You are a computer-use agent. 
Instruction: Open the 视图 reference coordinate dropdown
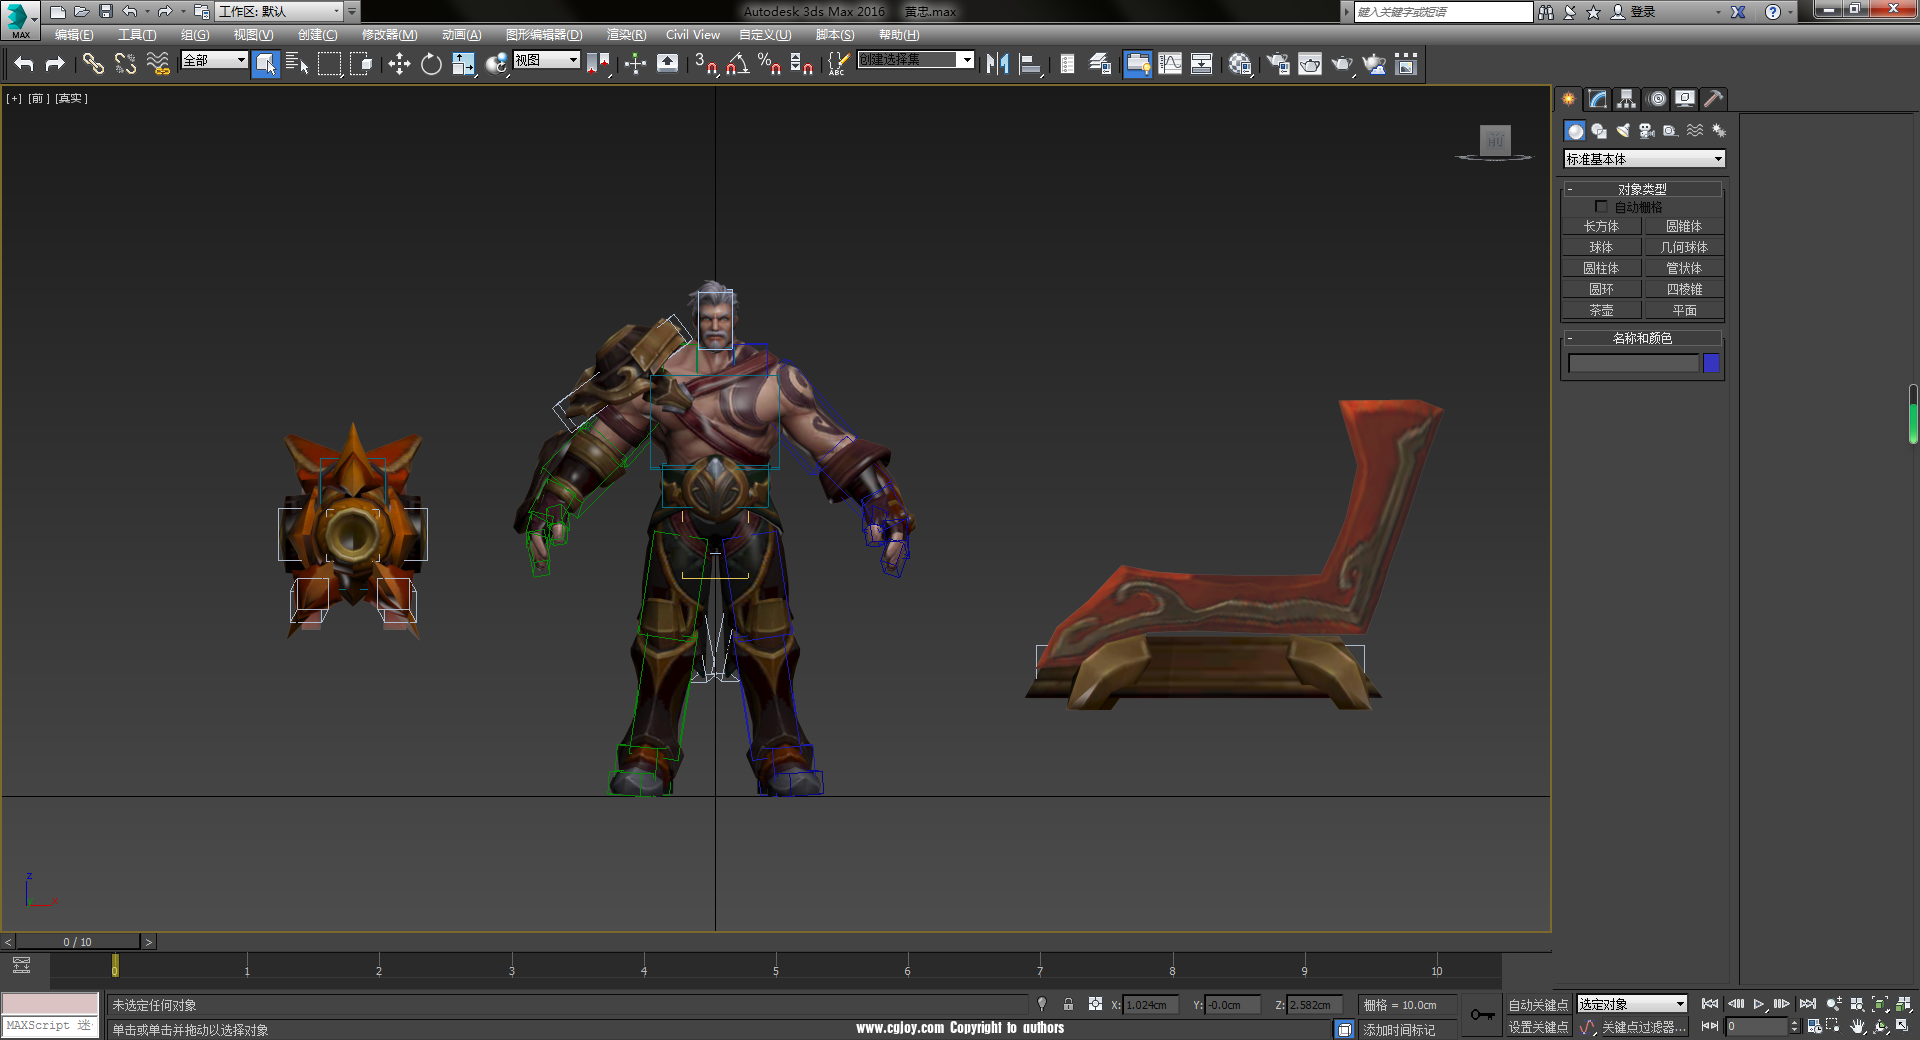pos(547,60)
